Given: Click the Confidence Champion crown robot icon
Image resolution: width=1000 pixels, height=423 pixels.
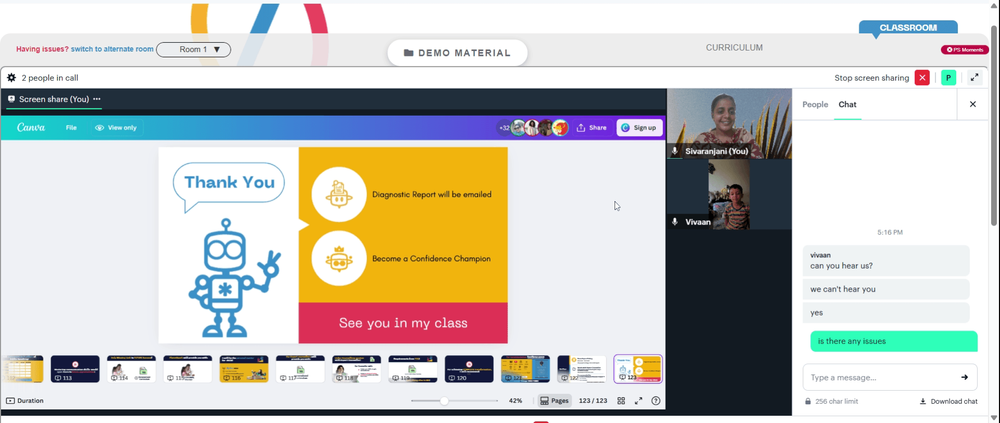Looking at the screenshot, I should coord(339,258).
